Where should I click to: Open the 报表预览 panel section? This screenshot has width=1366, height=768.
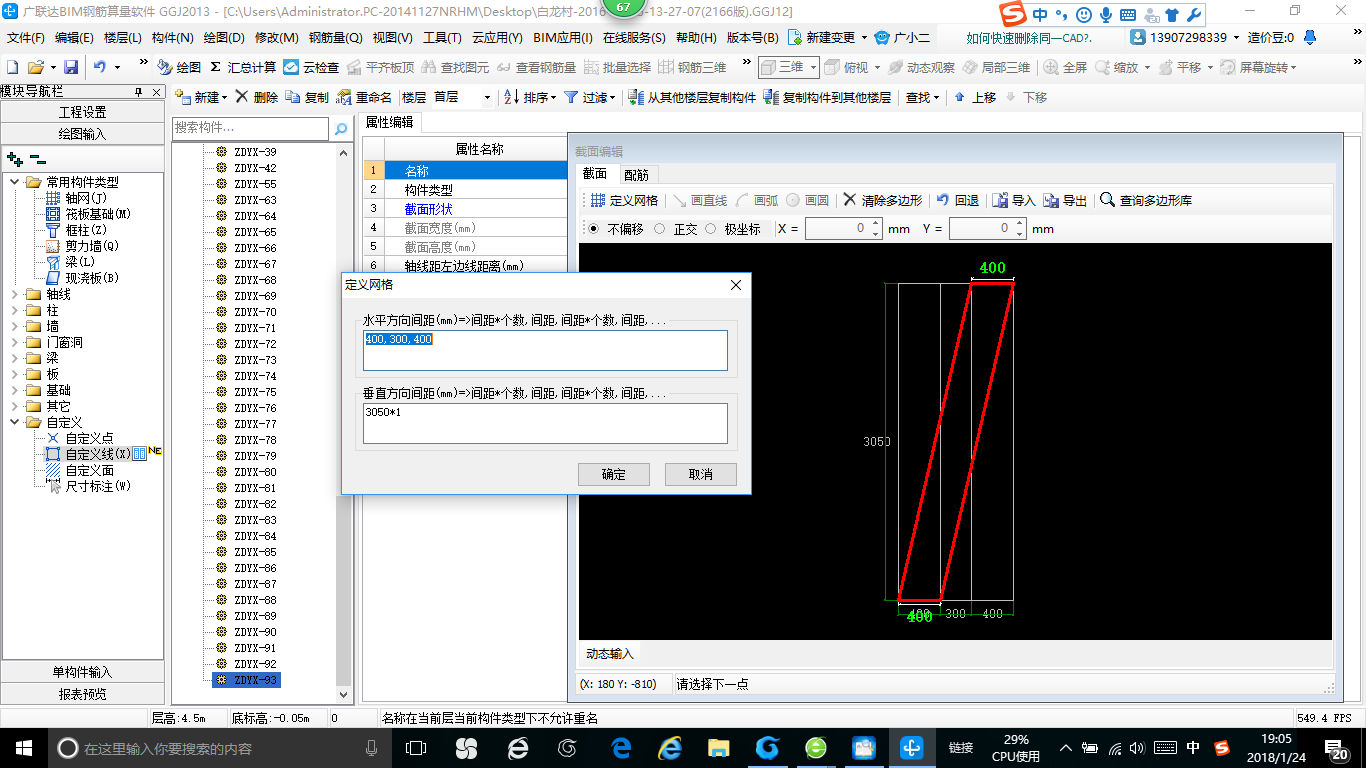(x=82, y=694)
